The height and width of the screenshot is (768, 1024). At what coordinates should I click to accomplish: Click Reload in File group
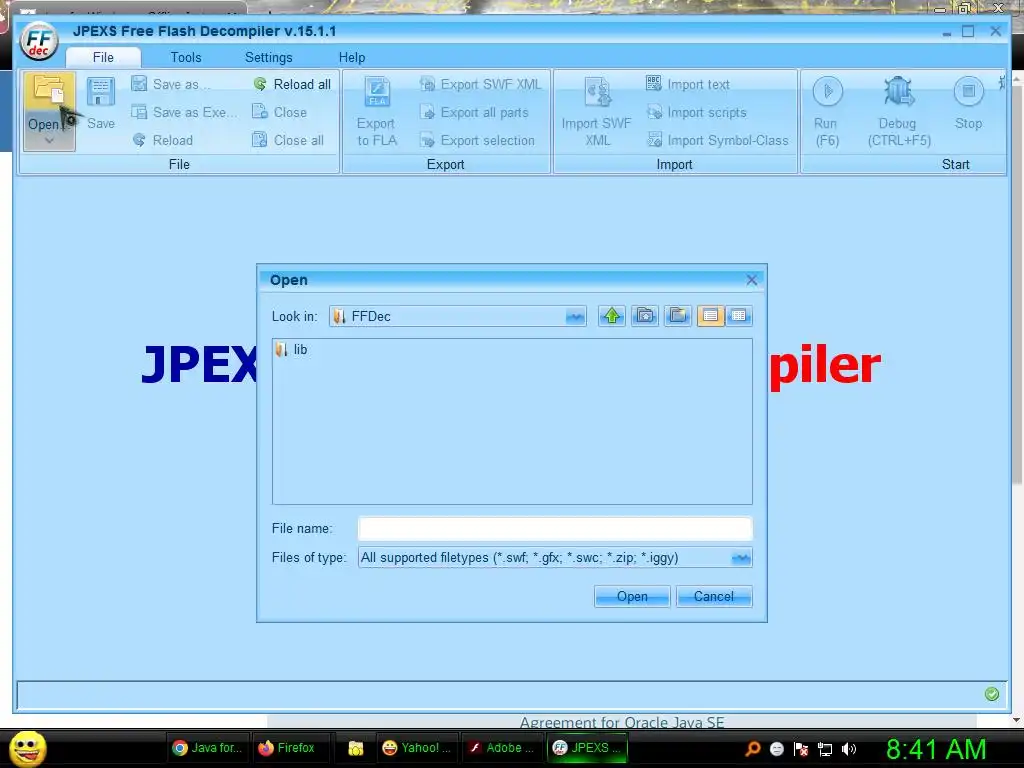163,140
